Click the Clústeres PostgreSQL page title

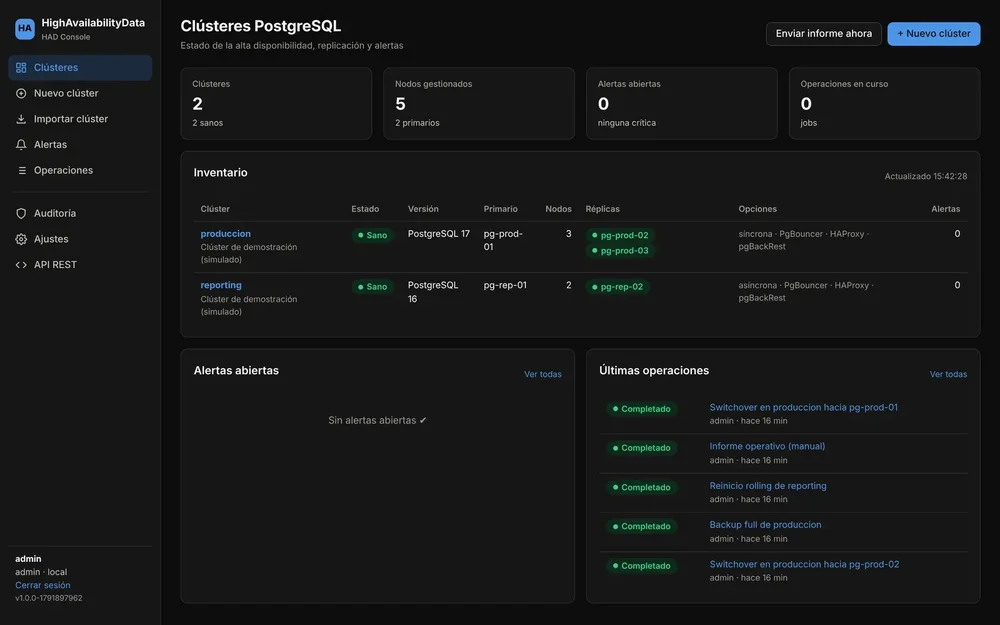coord(261,26)
